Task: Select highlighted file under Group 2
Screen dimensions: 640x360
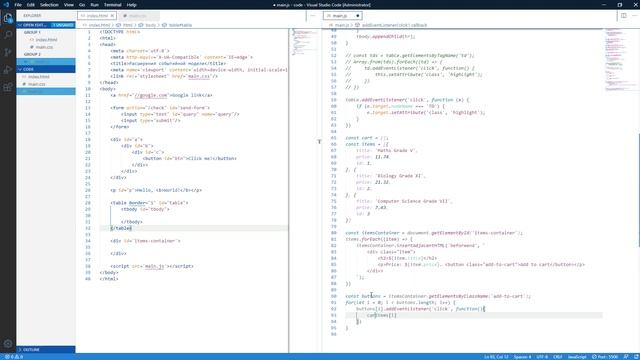Action: [x=46, y=62]
